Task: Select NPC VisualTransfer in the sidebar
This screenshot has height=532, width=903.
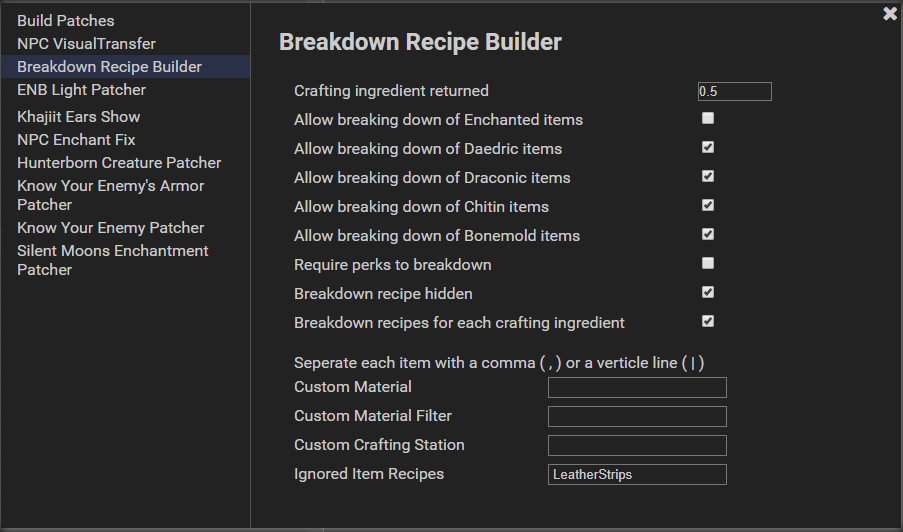Action: pyautogui.click(x=86, y=43)
